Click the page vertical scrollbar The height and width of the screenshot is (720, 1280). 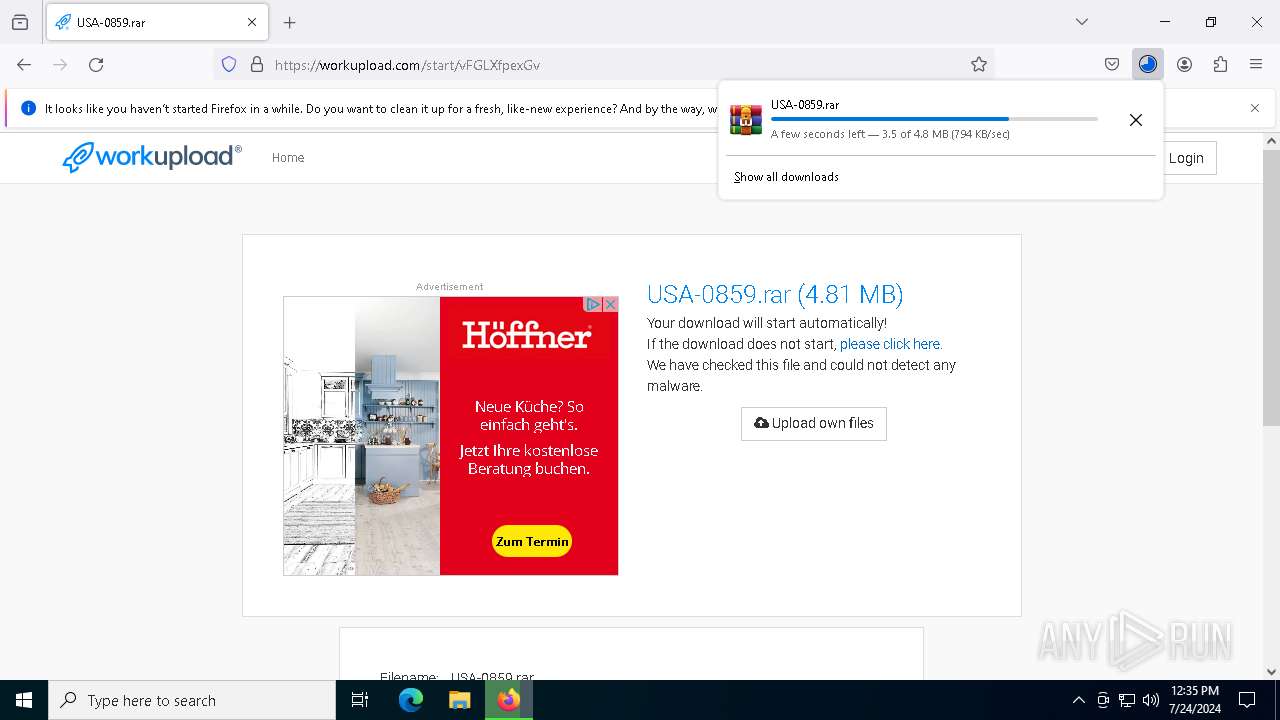[x=1271, y=290]
